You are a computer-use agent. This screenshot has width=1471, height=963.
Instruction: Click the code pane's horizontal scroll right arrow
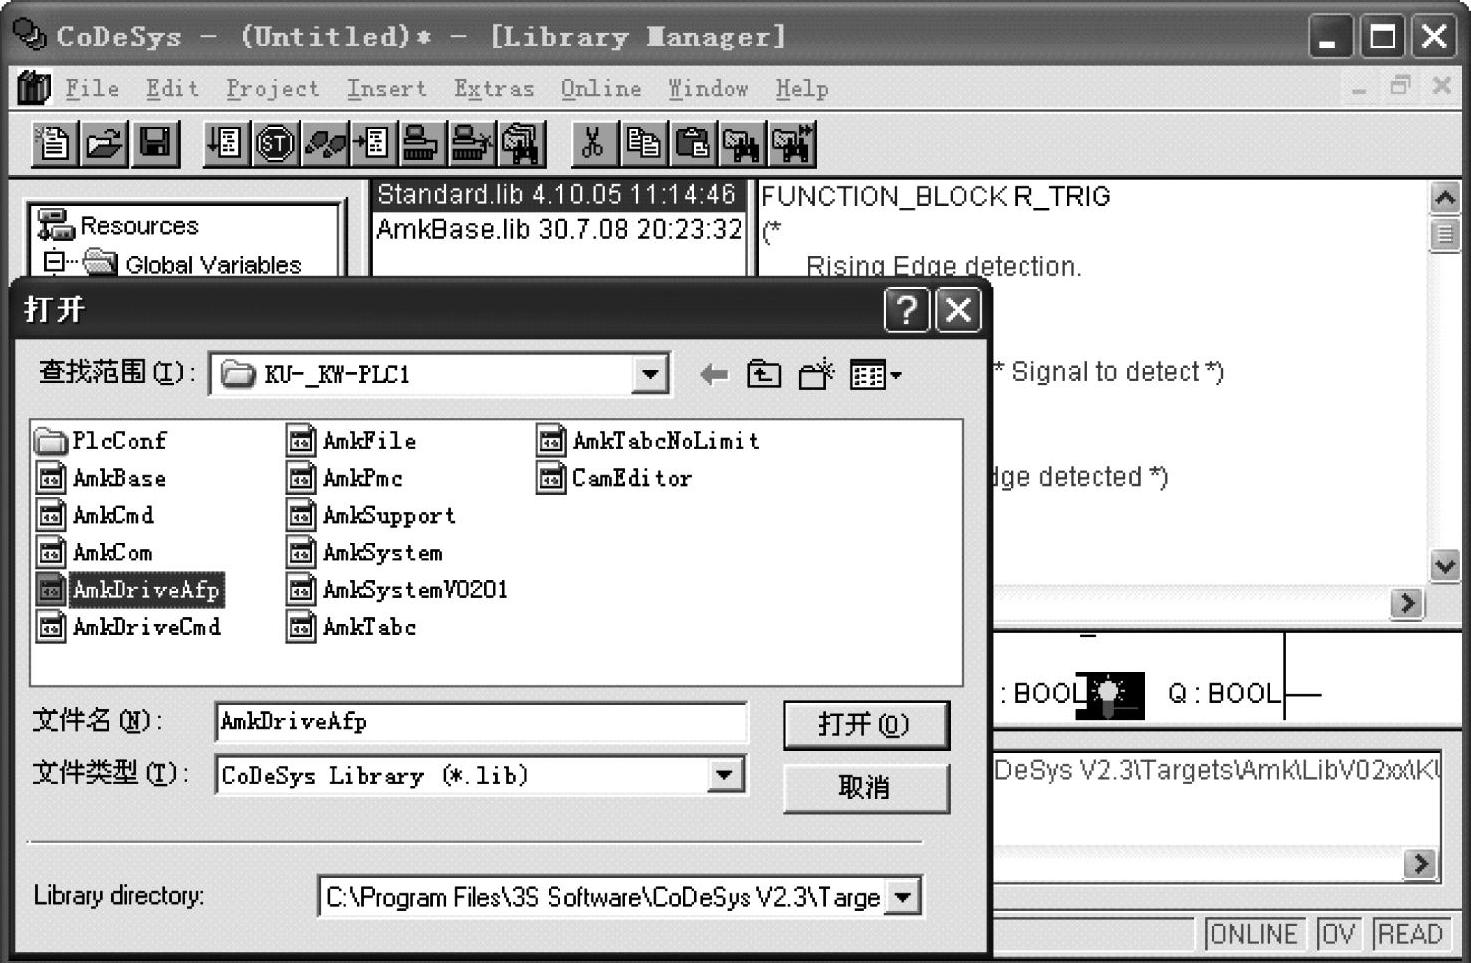[1408, 603]
